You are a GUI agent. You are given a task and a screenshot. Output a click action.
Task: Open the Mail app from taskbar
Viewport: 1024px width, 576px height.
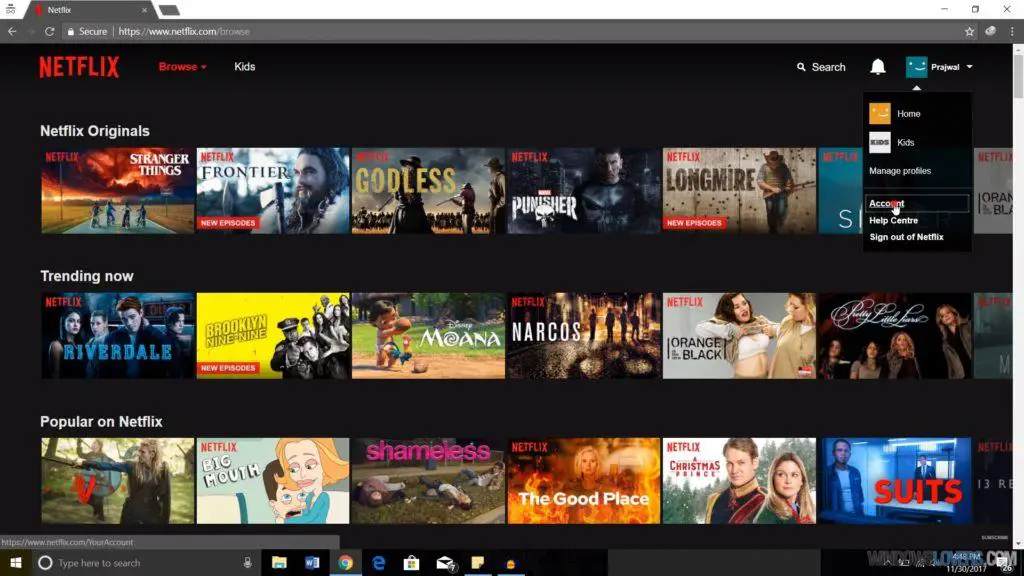[445, 562]
